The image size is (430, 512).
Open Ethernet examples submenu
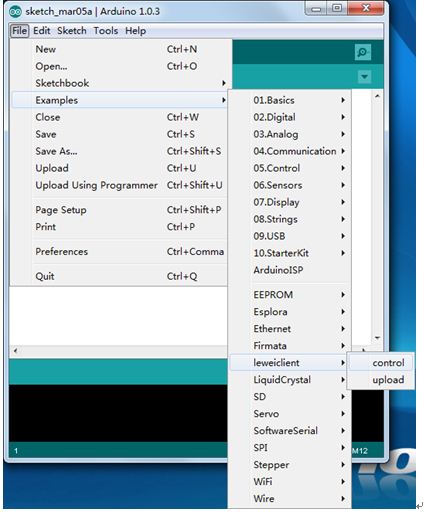point(290,329)
